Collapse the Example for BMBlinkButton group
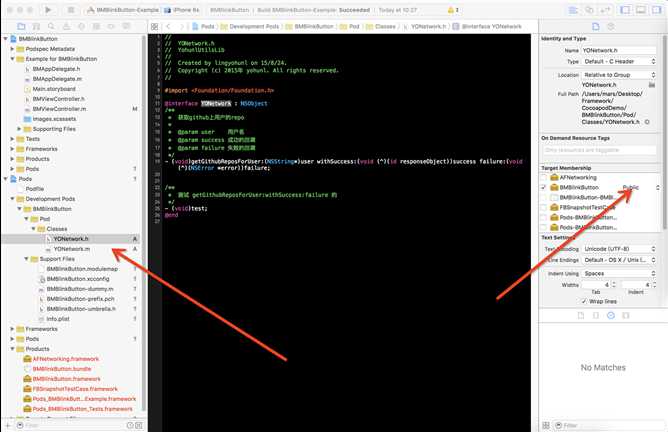The width and height of the screenshot is (668, 432). [12, 59]
